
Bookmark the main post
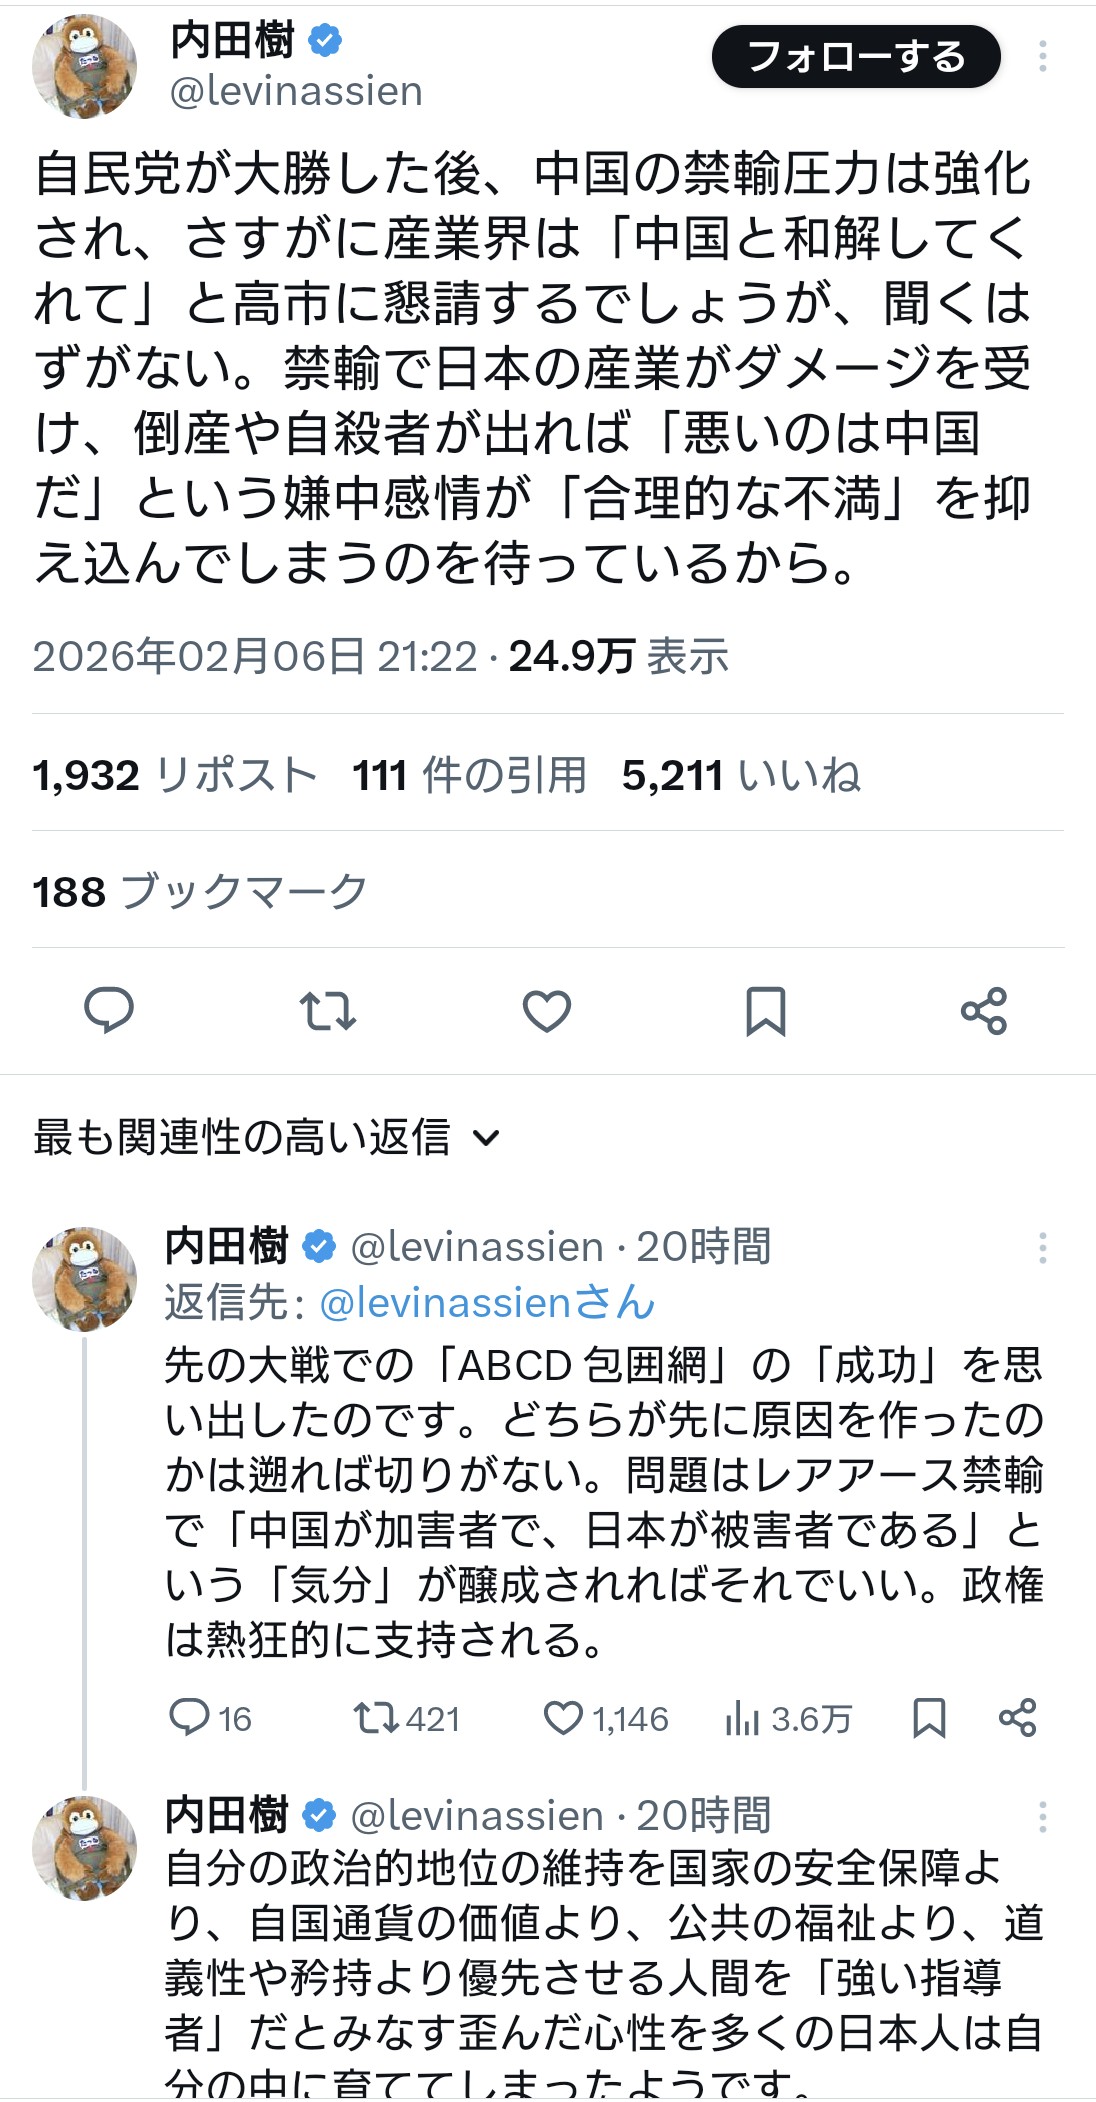tap(766, 1010)
